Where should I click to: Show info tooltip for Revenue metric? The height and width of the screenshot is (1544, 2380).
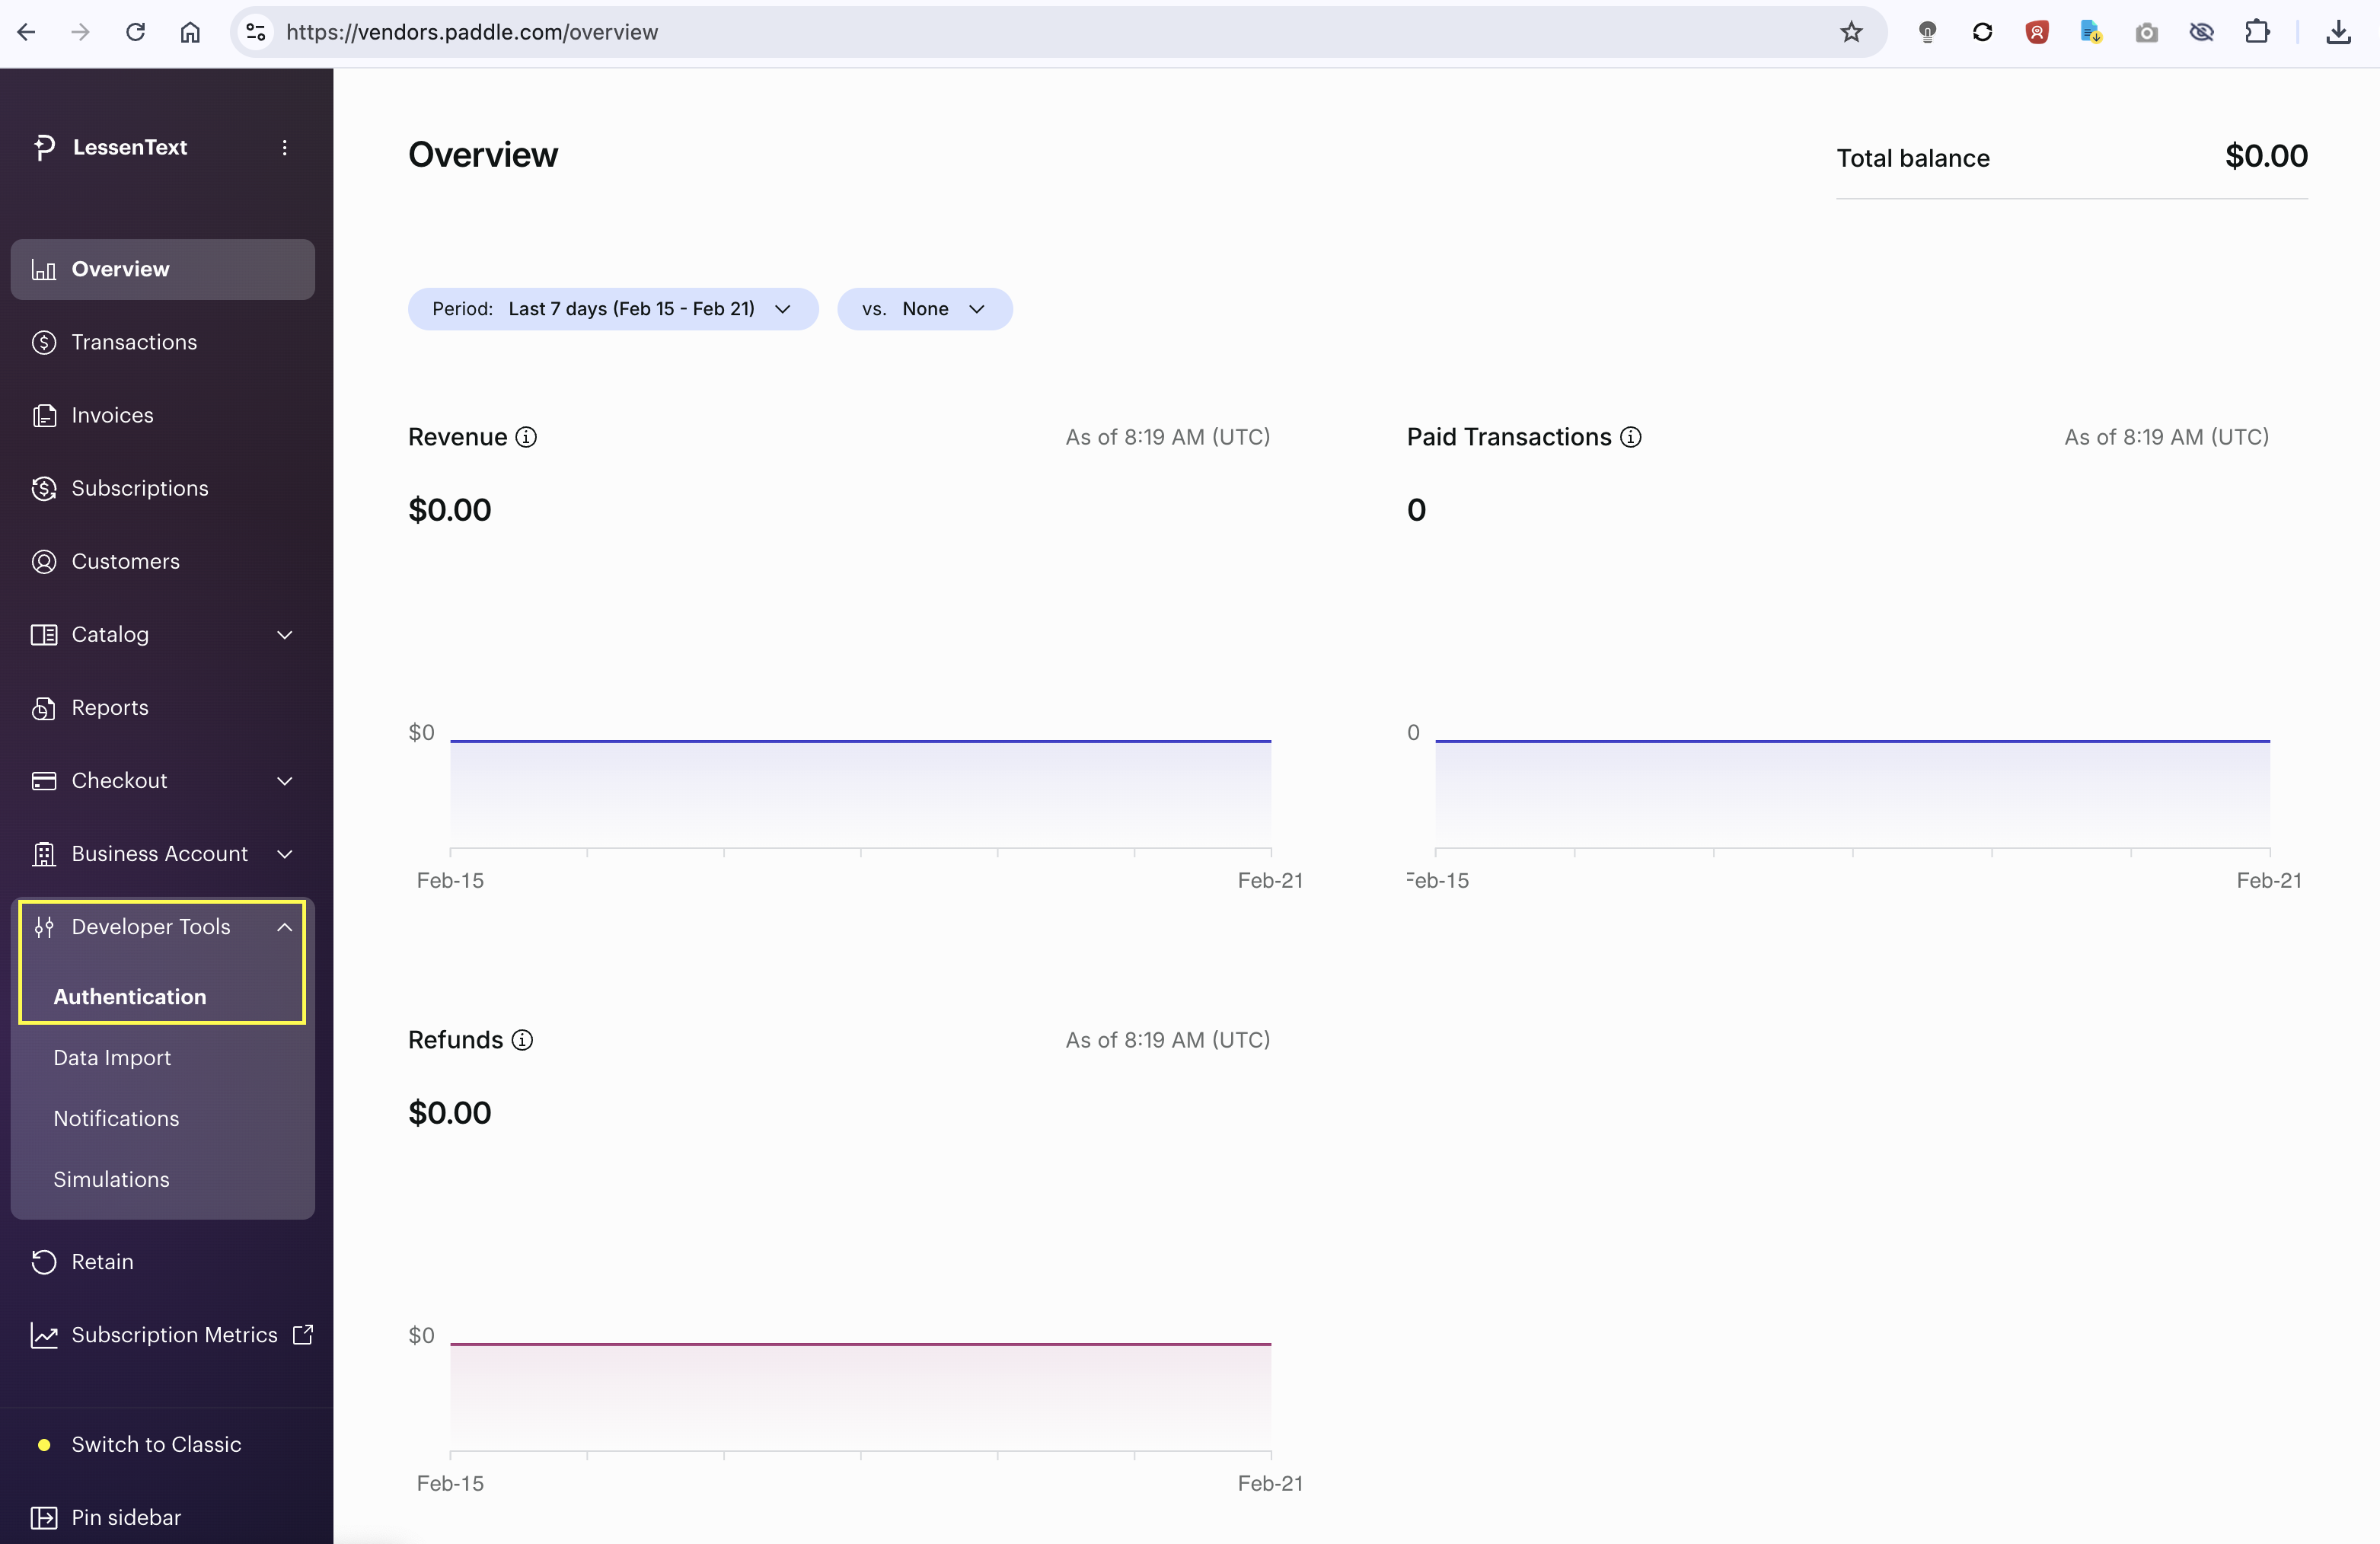527,437
